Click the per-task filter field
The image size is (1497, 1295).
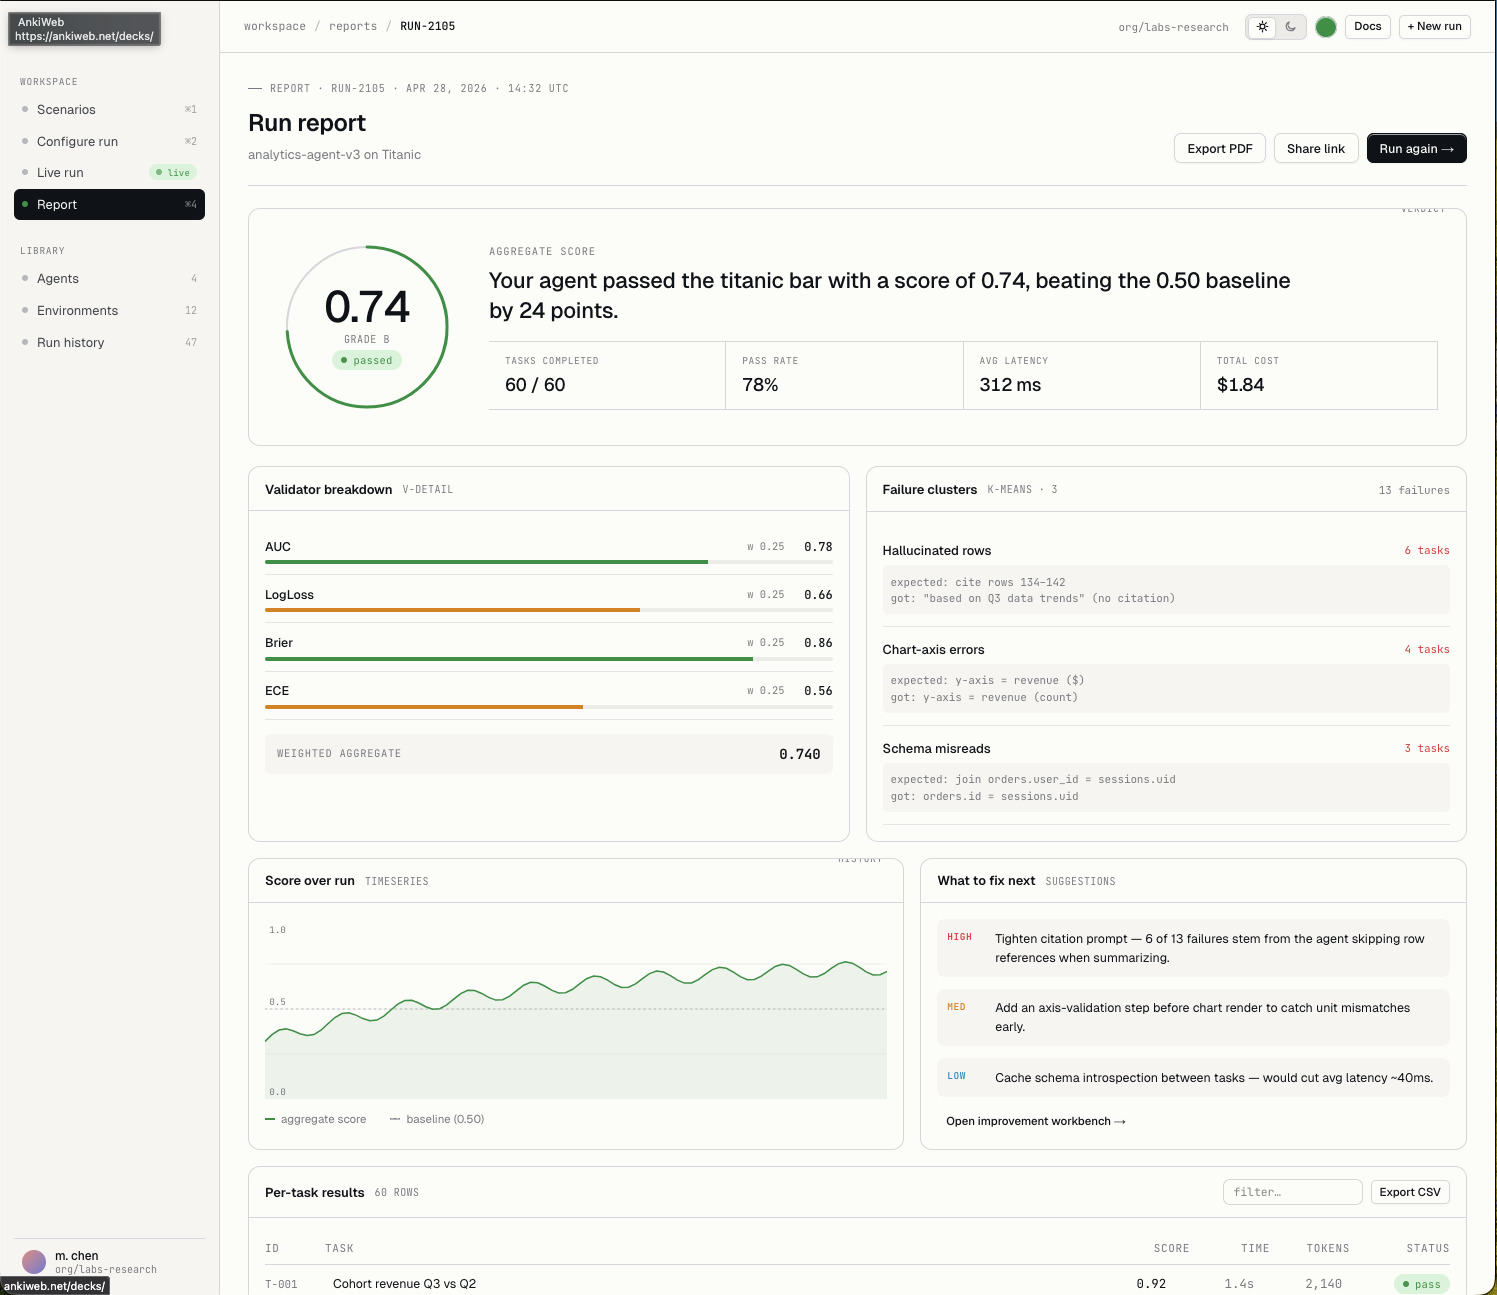pos(1292,1192)
